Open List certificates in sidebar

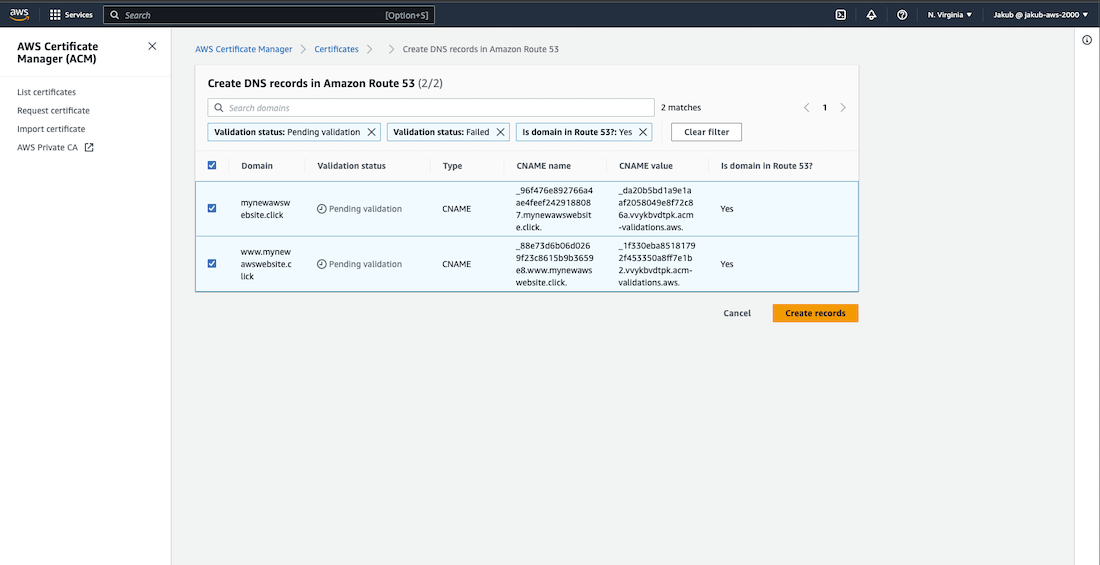pos(46,92)
